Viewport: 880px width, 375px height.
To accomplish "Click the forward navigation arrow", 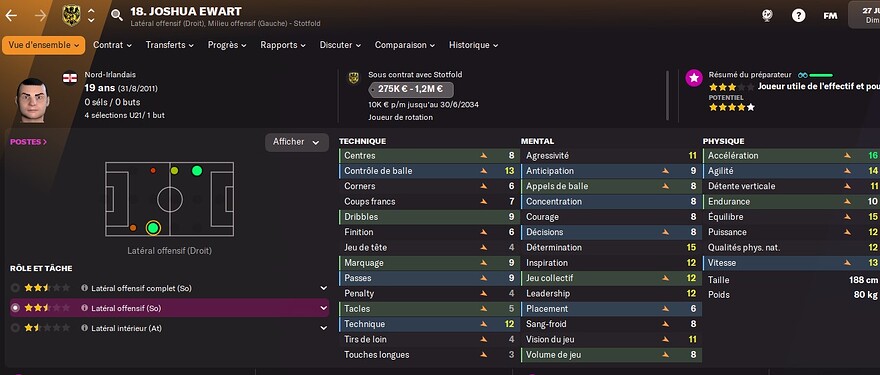I will [40, 15].
